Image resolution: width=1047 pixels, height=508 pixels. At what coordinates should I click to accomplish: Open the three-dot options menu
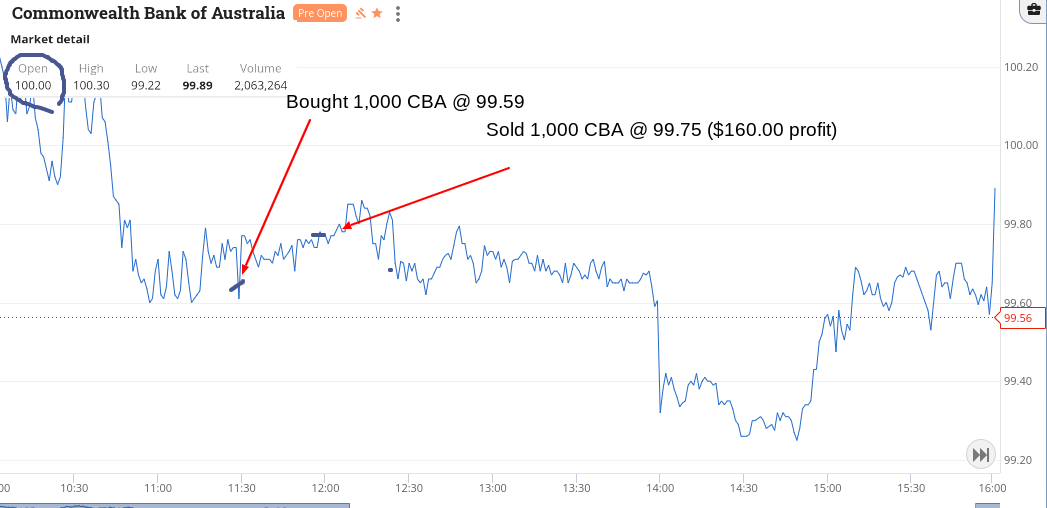coord(399,14)
